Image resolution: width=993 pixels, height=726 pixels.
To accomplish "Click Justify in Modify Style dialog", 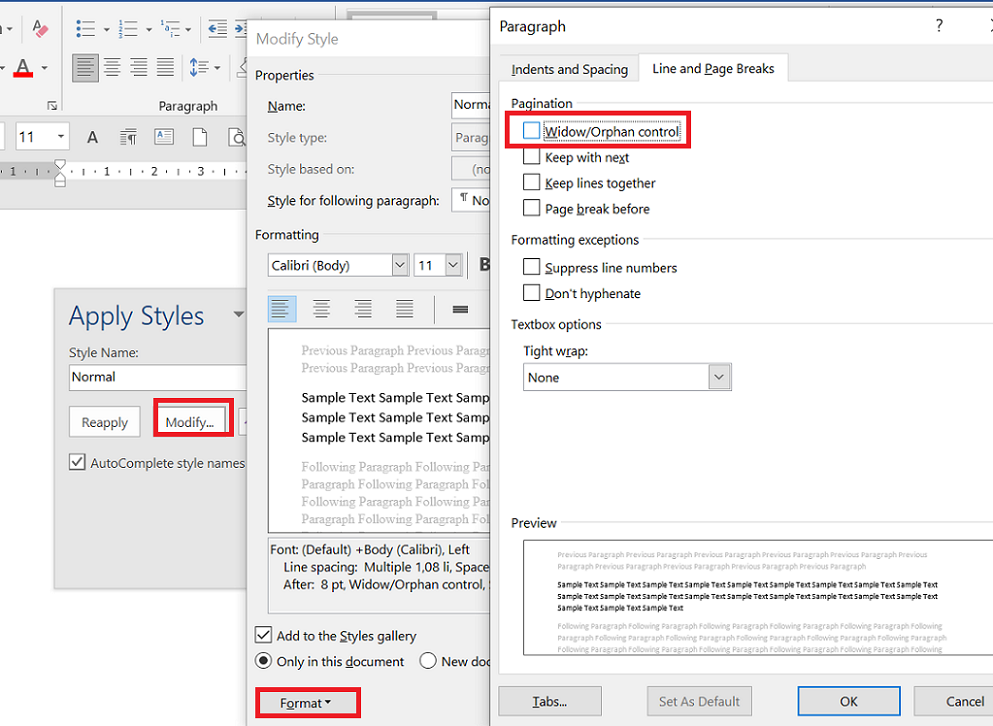I will 404,309.
